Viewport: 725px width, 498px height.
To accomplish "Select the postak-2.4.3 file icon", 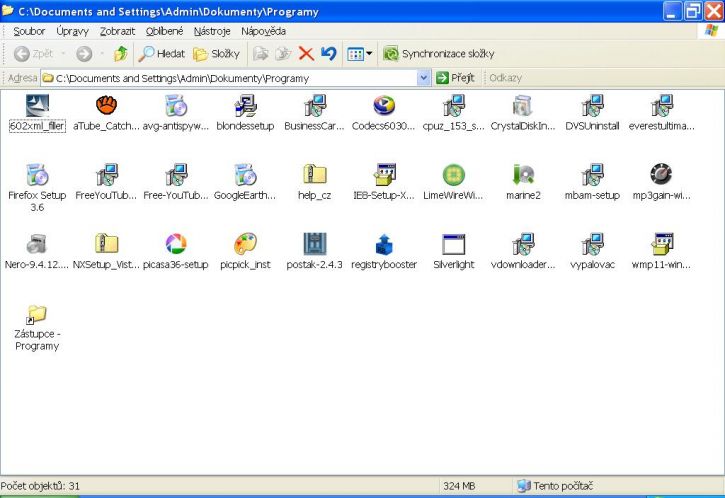I will point(314,244).
